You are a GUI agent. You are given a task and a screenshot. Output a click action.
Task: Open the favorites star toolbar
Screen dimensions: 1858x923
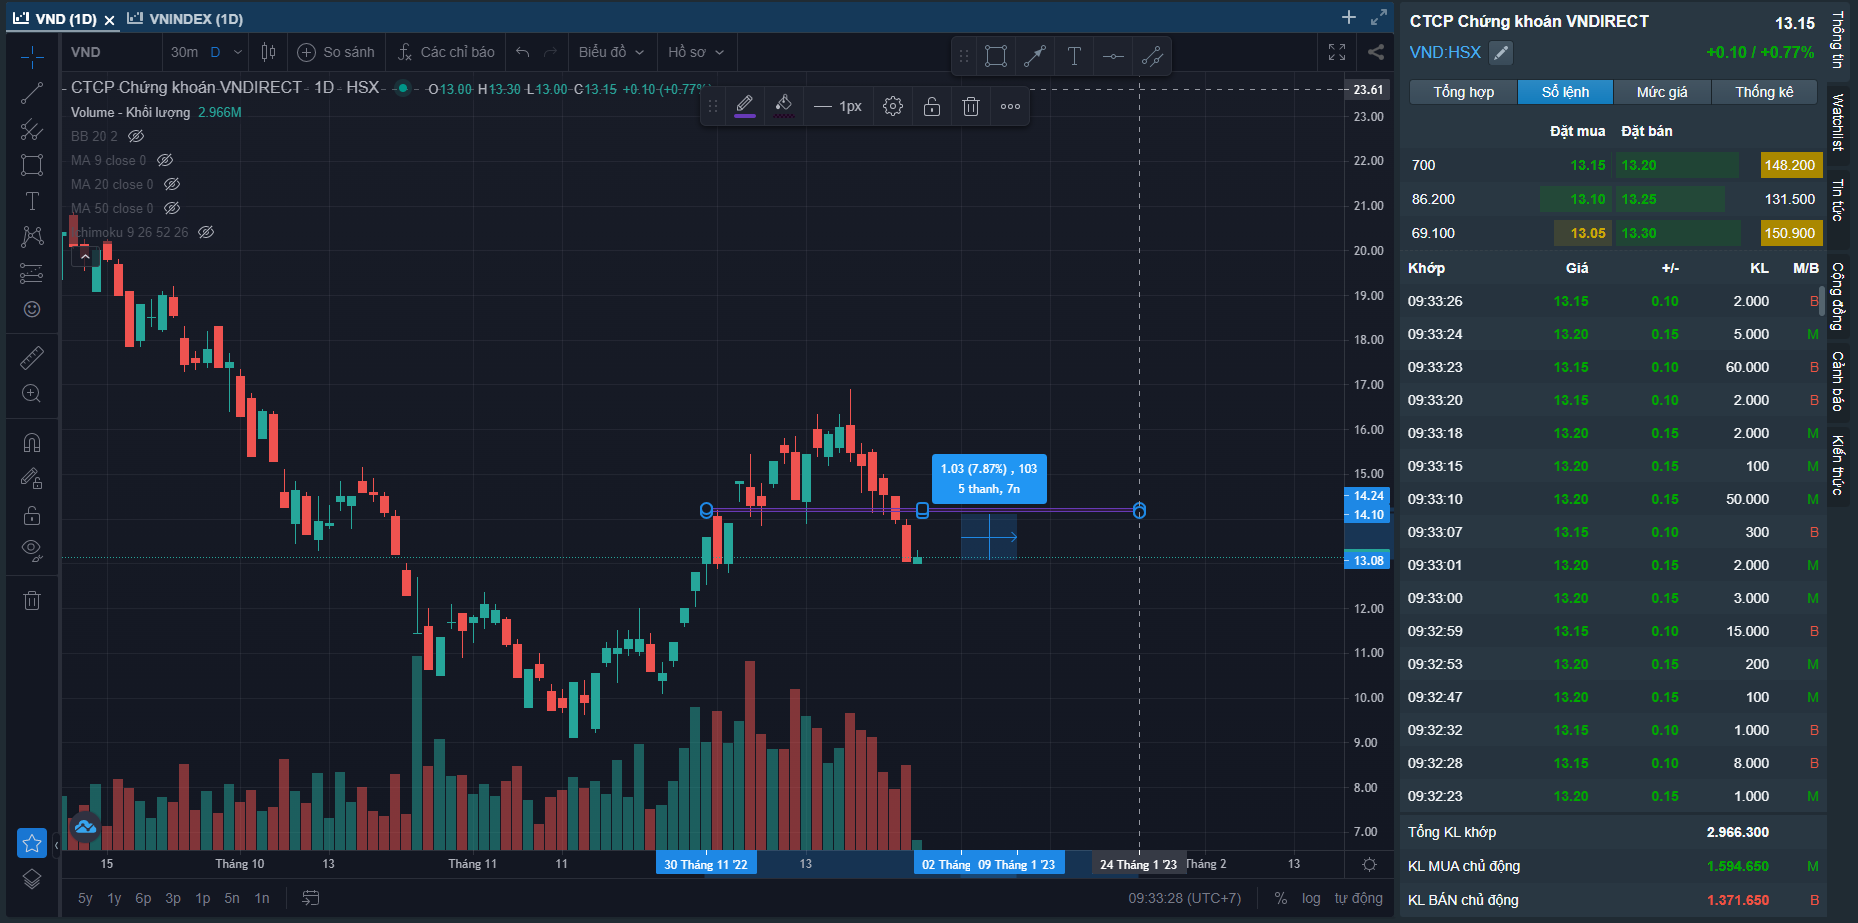[x=32, y=843]
